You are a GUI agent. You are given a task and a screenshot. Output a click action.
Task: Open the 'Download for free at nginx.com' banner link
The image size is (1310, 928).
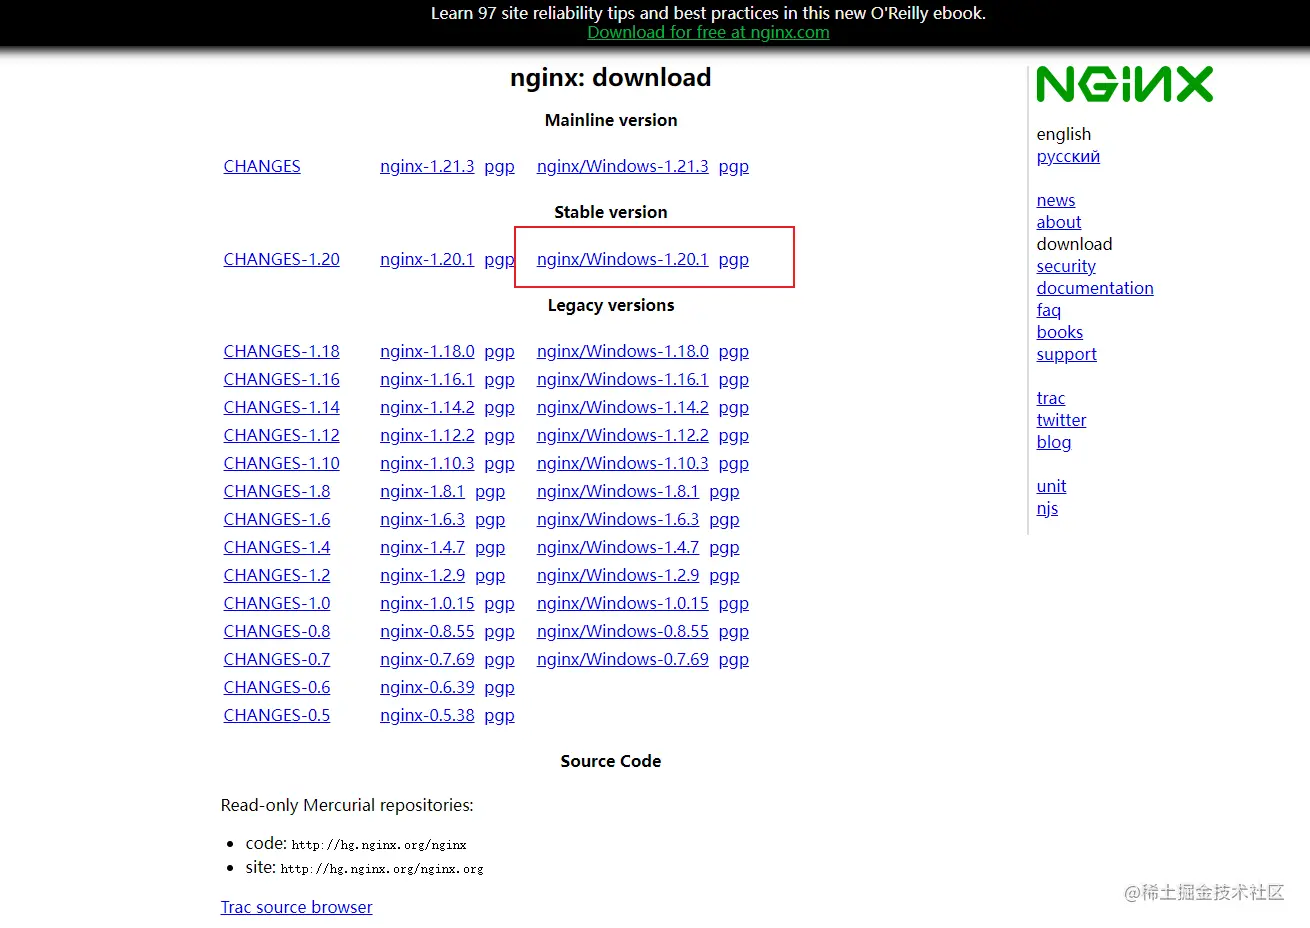[708, 32]
